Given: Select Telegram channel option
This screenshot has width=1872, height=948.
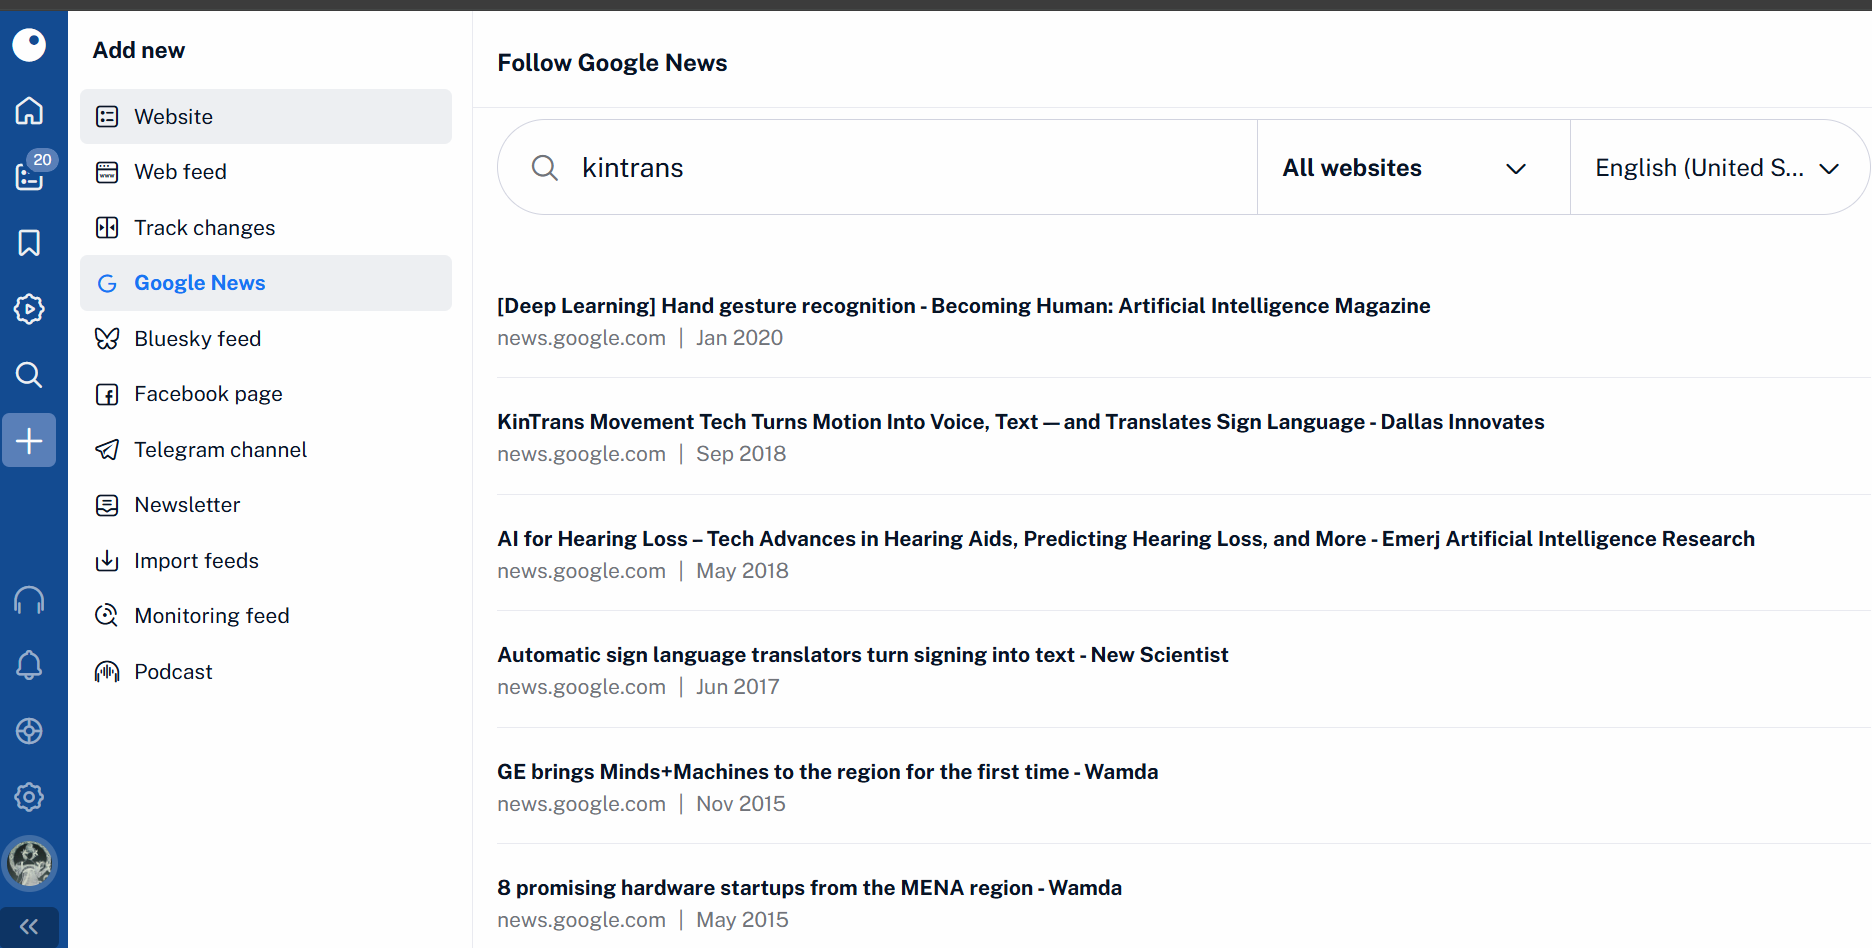Looking at the screenshot, I should [x=266, y=450].
